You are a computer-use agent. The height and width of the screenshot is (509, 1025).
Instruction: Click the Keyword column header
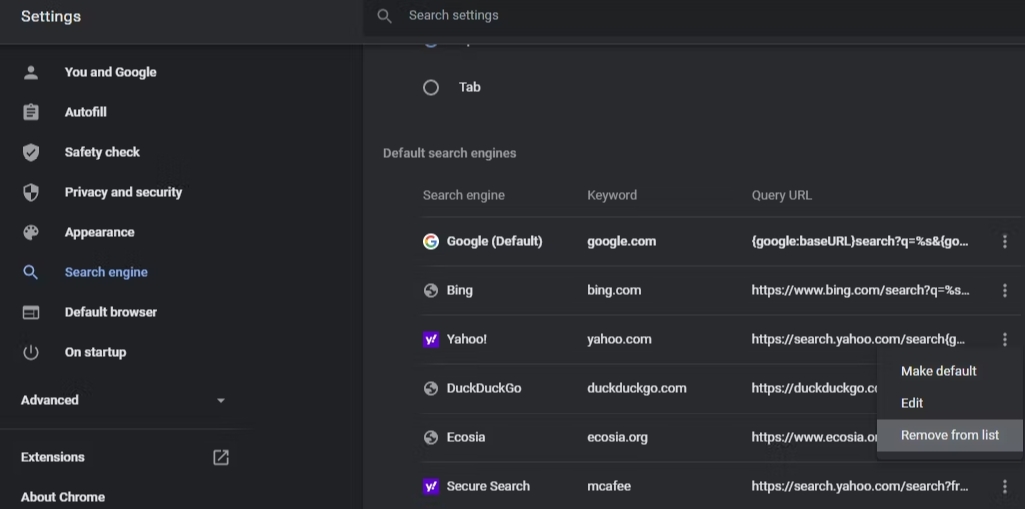pos(612,195)
